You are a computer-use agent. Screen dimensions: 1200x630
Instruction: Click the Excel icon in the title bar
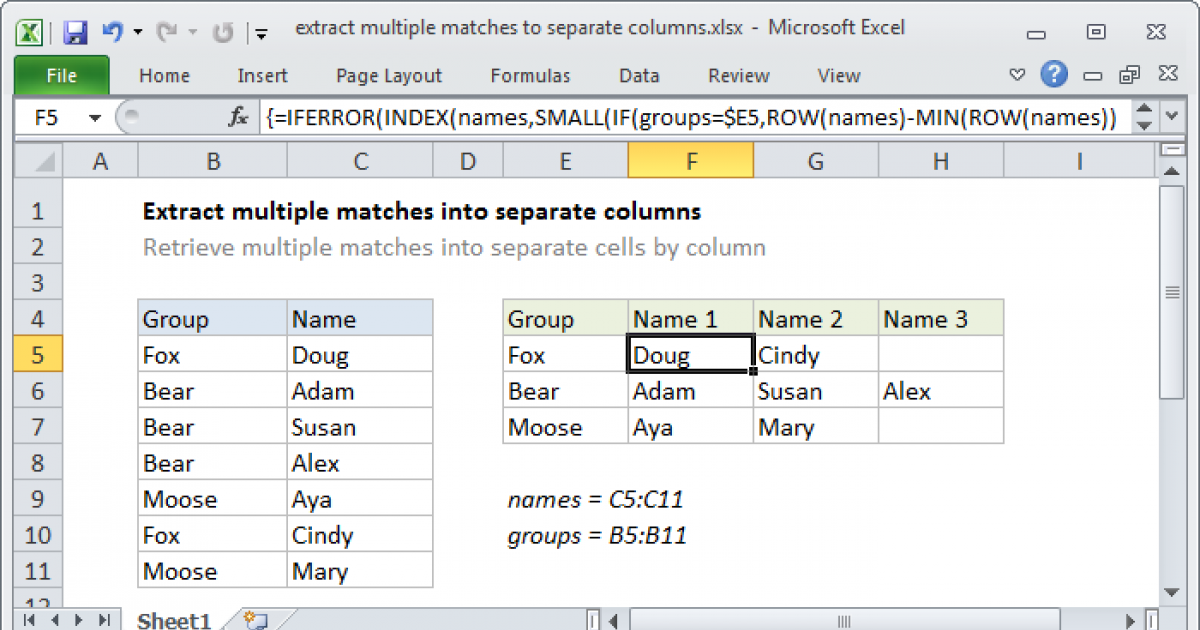(29, 32)
